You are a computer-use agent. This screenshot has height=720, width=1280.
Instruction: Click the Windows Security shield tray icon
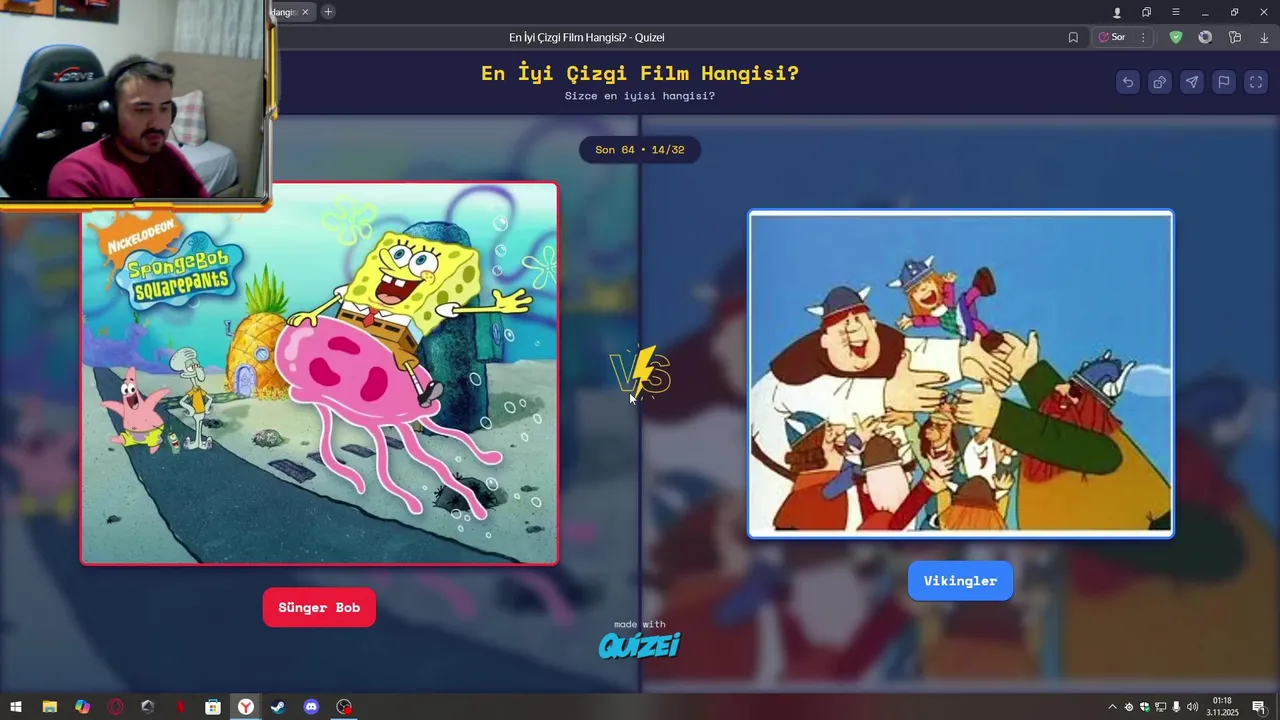[1144, 707]
